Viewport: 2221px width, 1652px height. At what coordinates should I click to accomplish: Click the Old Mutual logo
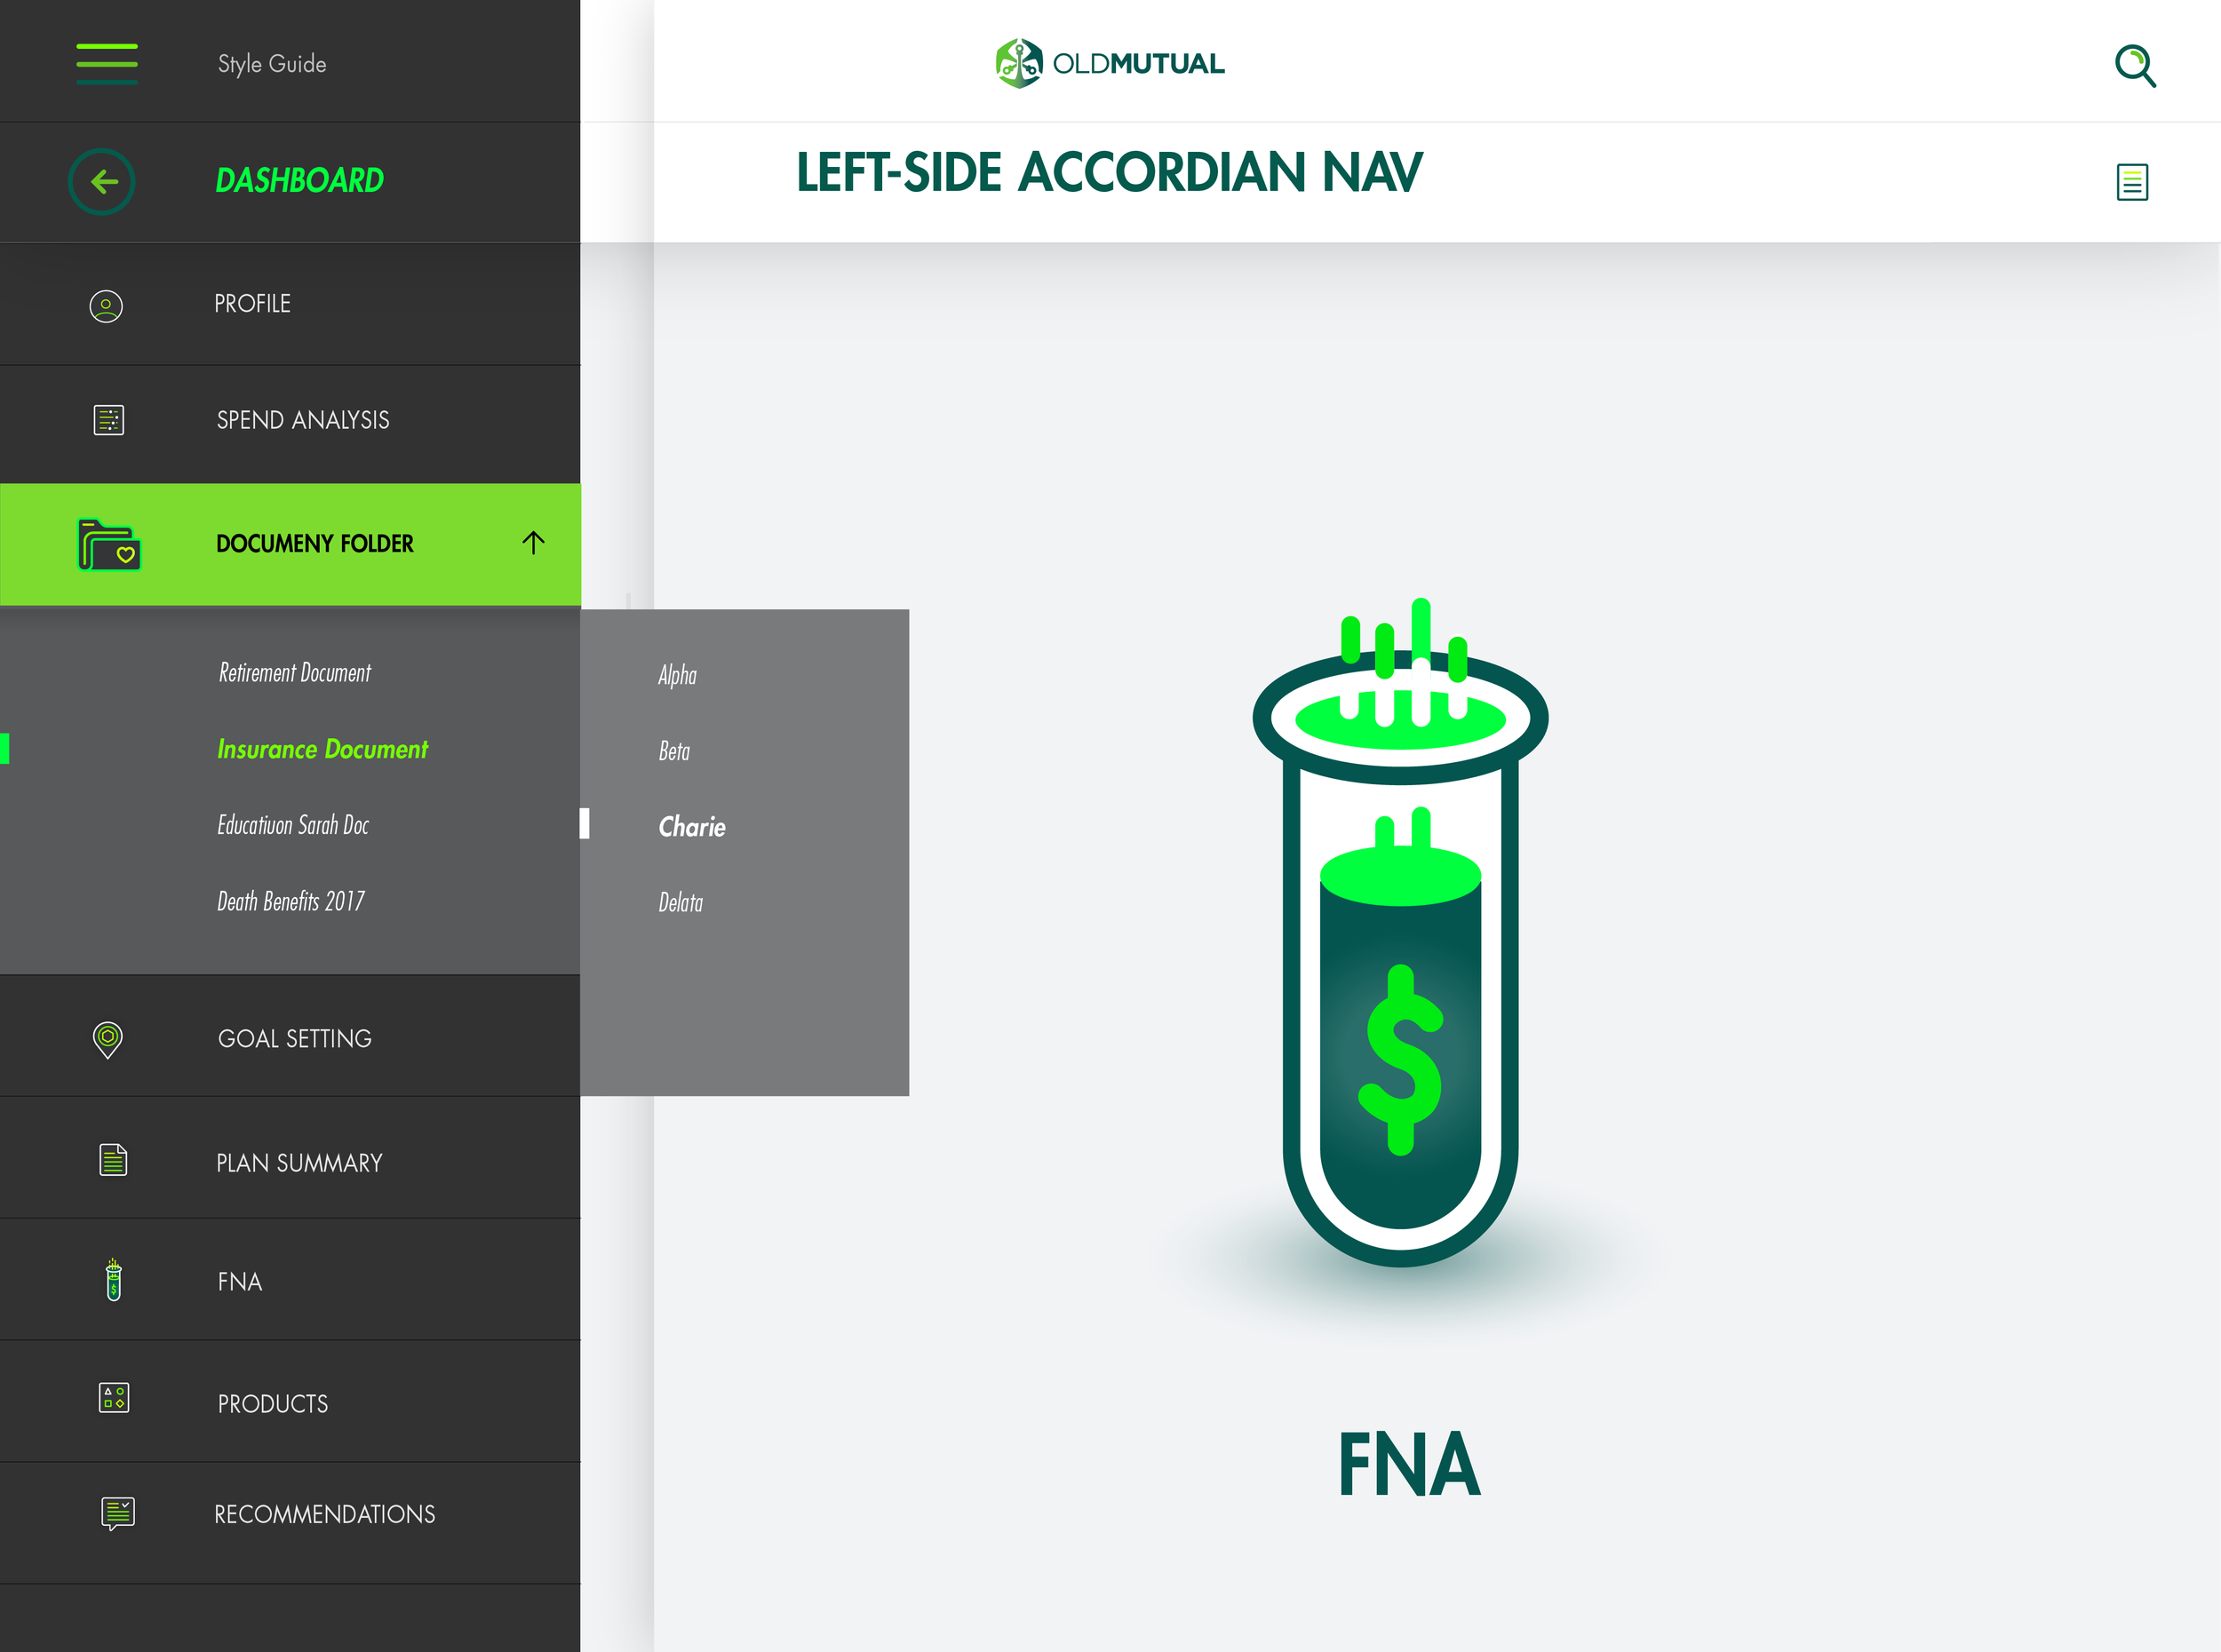[1109, 63]
